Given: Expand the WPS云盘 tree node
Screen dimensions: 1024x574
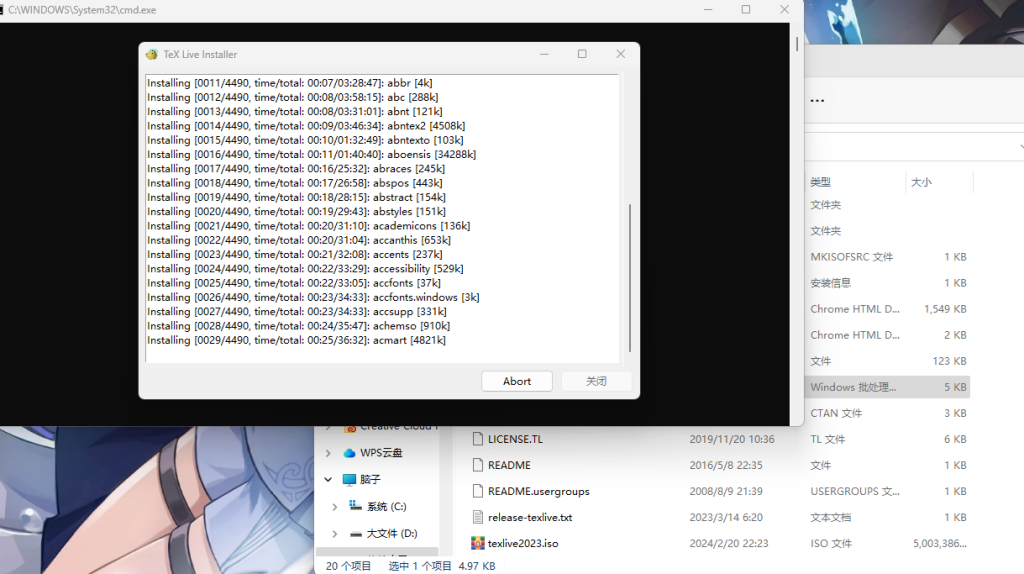Looking at the screenshot, I should pos(328,453).
